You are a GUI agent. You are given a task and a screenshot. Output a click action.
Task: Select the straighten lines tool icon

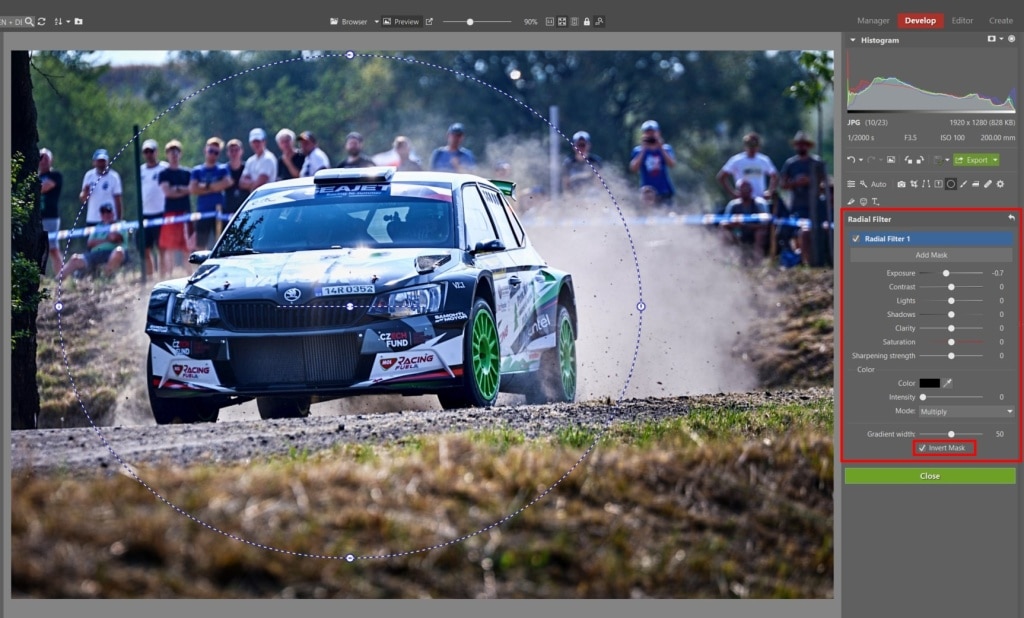tap(926, 184)
